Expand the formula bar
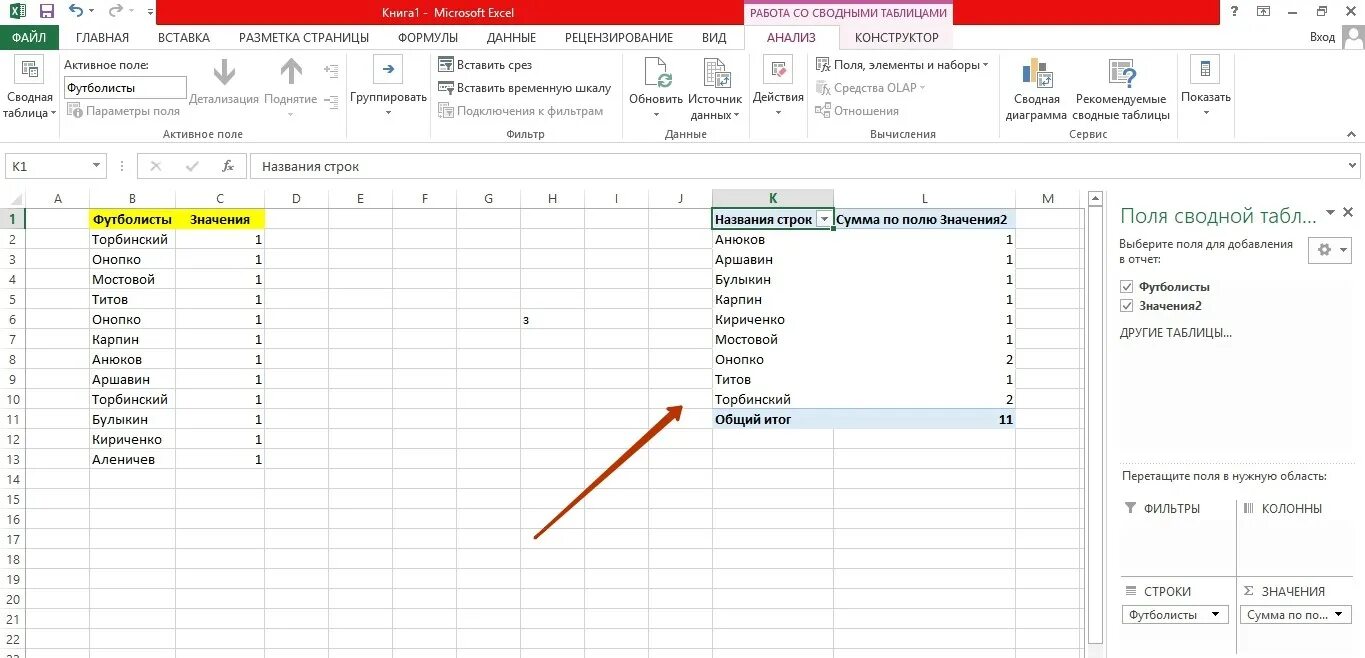The image size is (1365, 658). click(x=1352, y=166)
